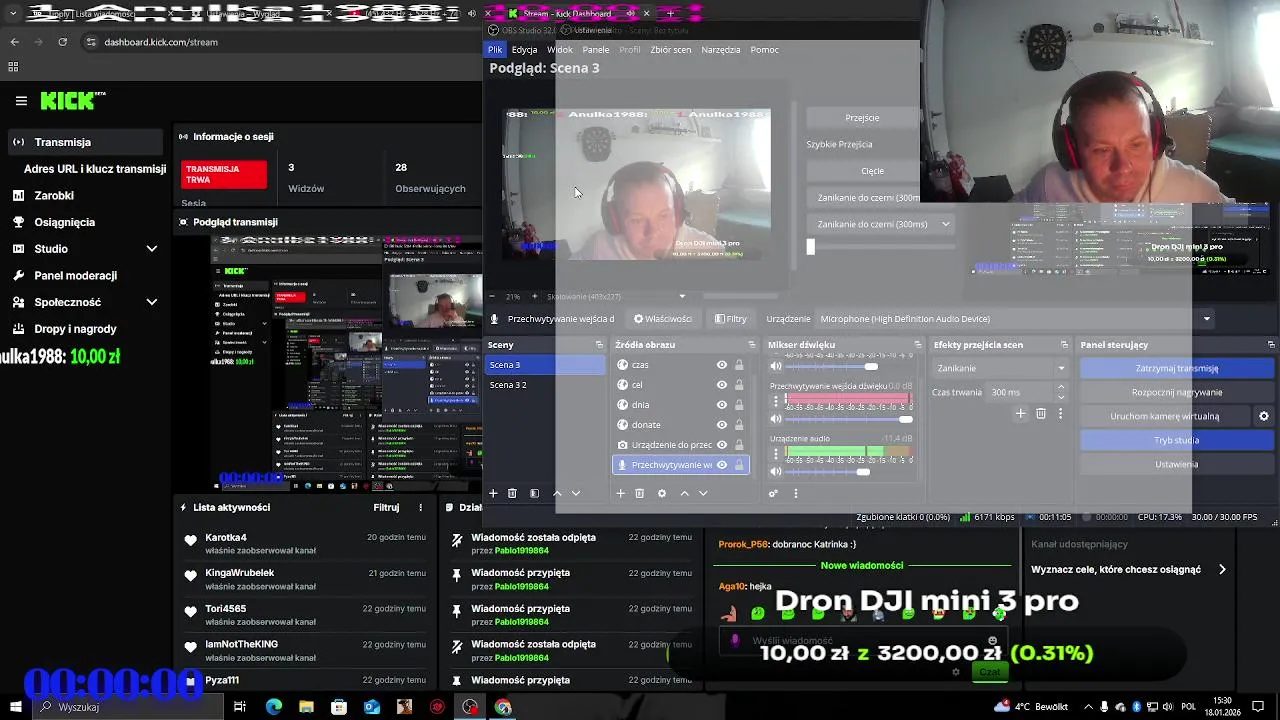Screen dimensions: 1280x720
Task: Add a new scene with the plus icon
Action: coord(493,493)
